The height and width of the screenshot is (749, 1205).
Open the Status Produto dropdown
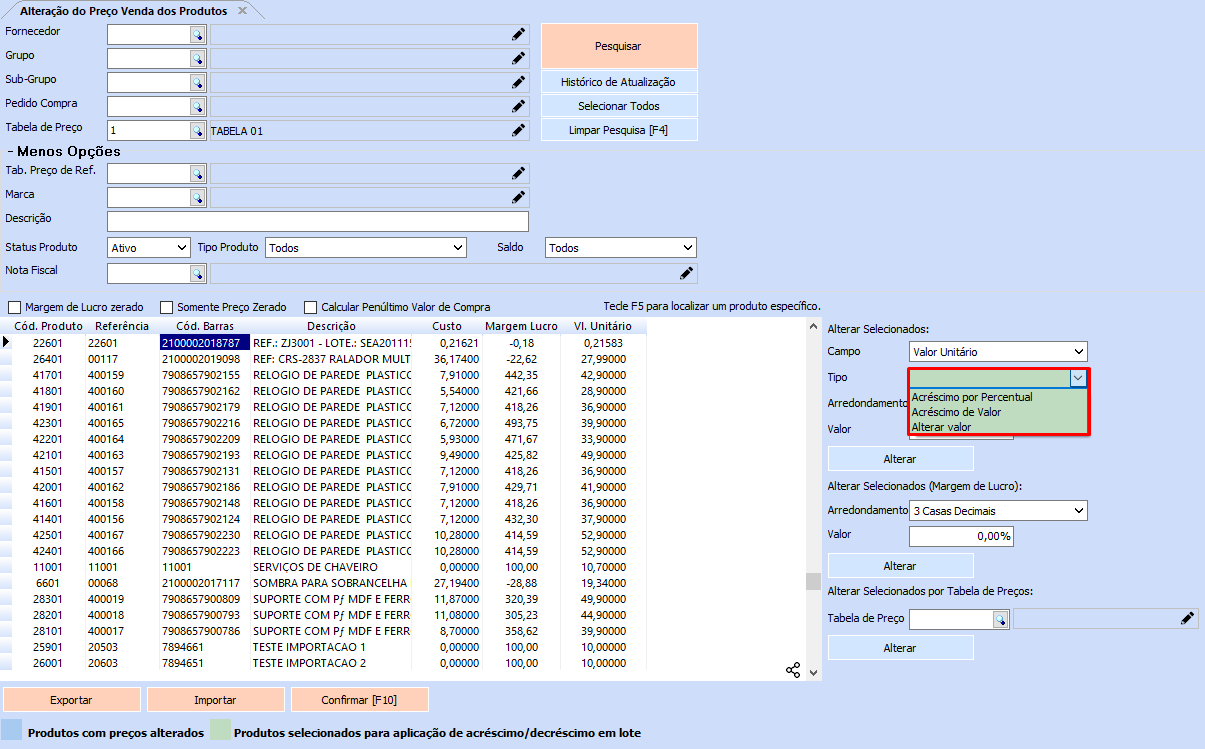[x=148, y=247]
